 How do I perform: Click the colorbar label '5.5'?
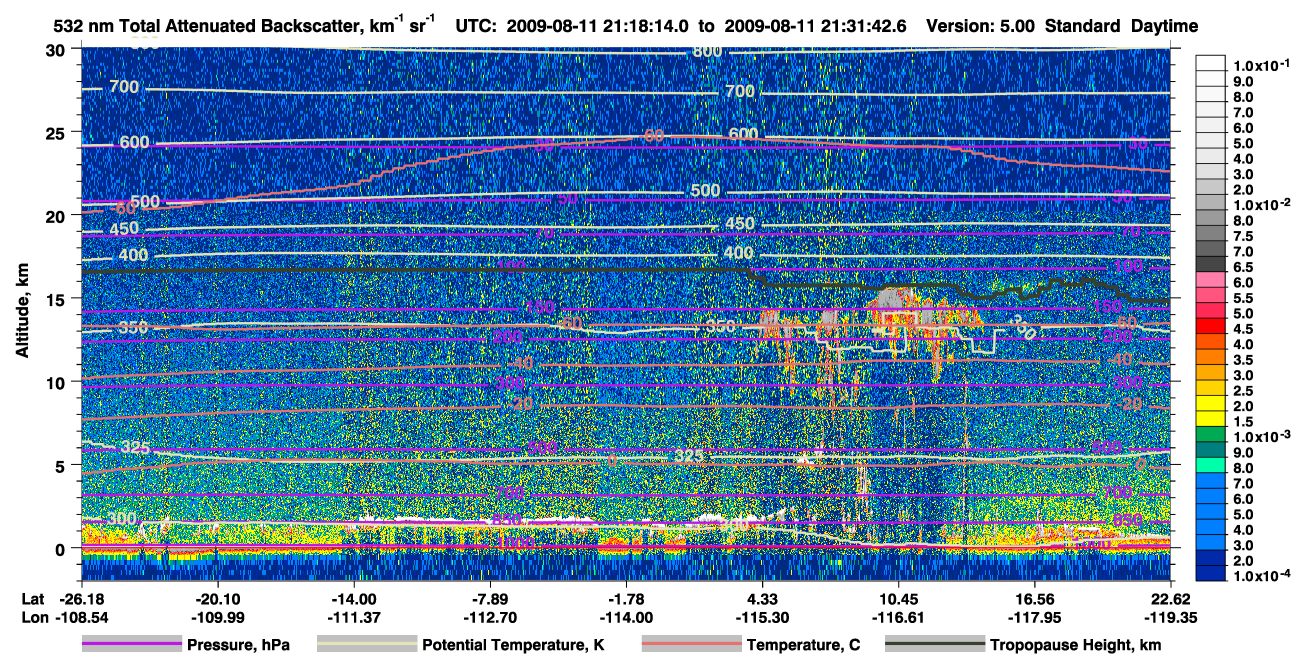coord(1244,298)
